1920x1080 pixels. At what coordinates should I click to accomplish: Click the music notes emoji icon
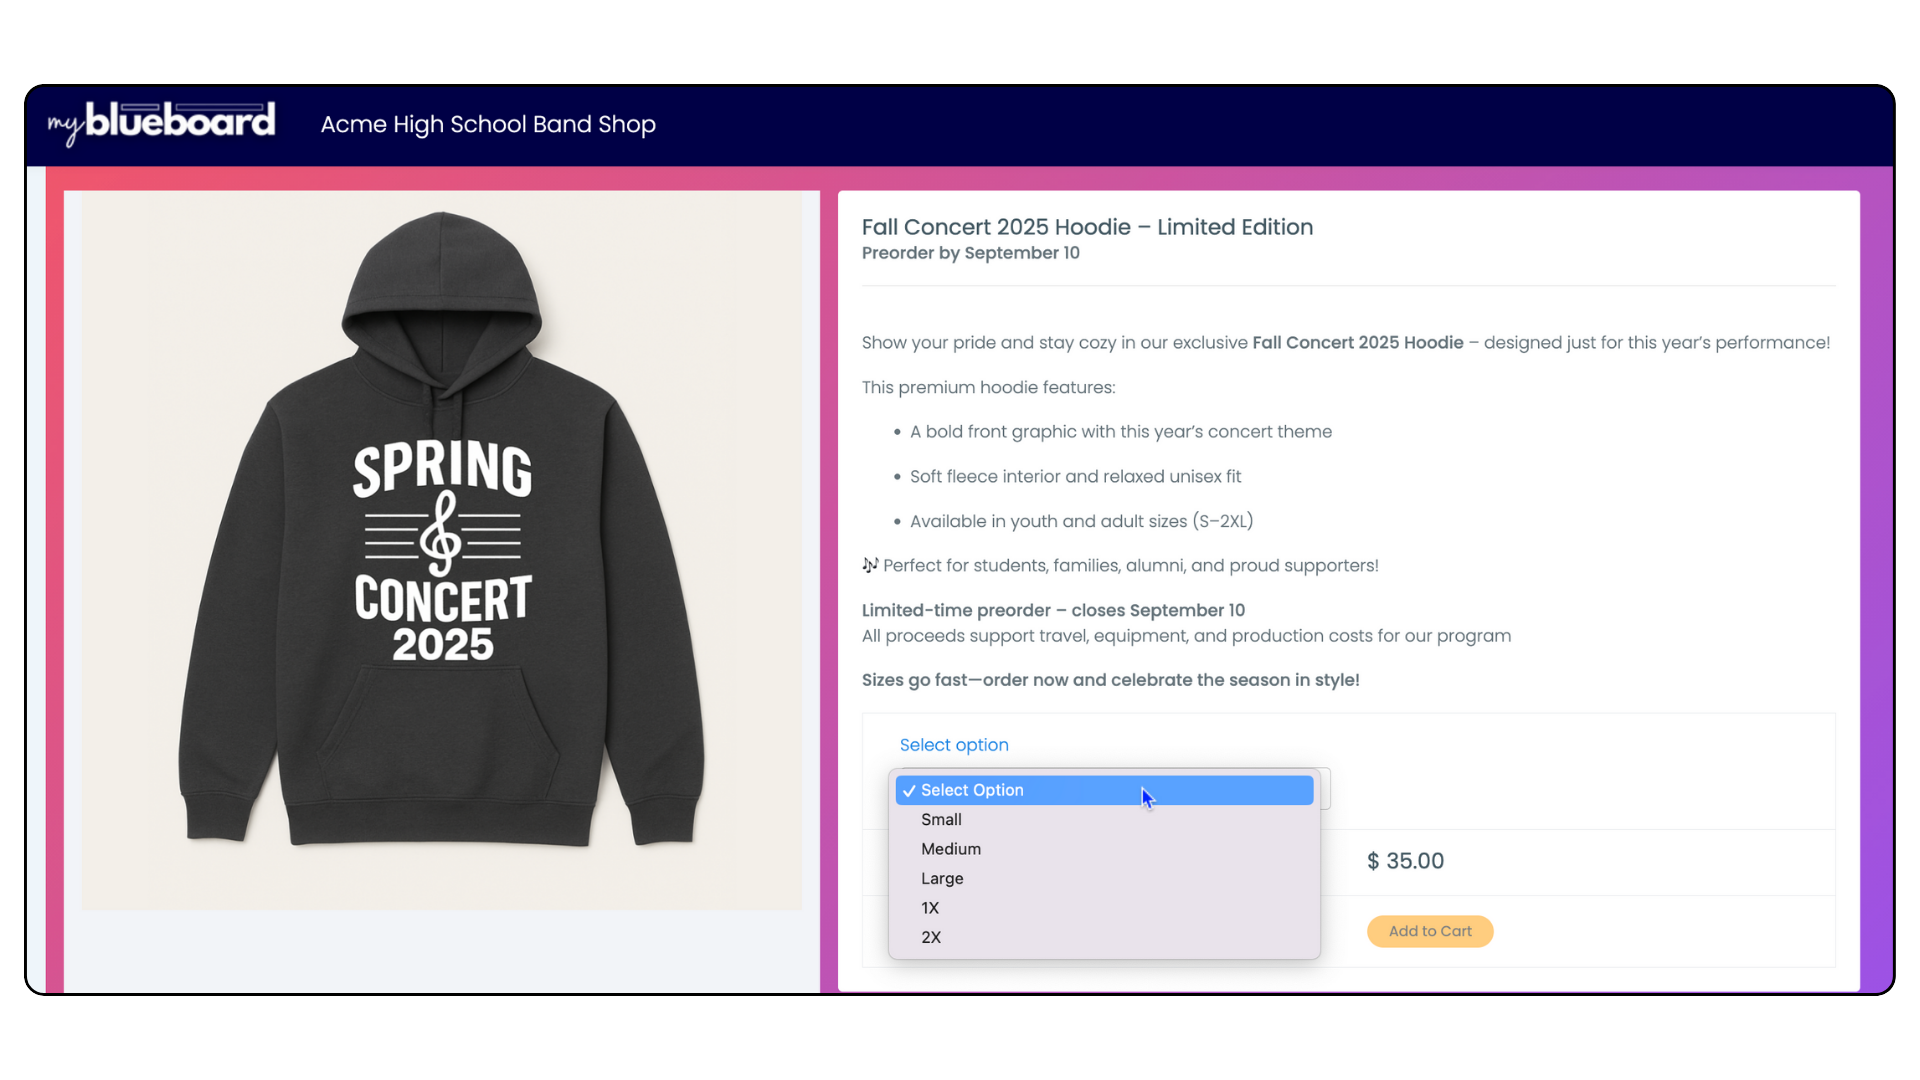870,565
